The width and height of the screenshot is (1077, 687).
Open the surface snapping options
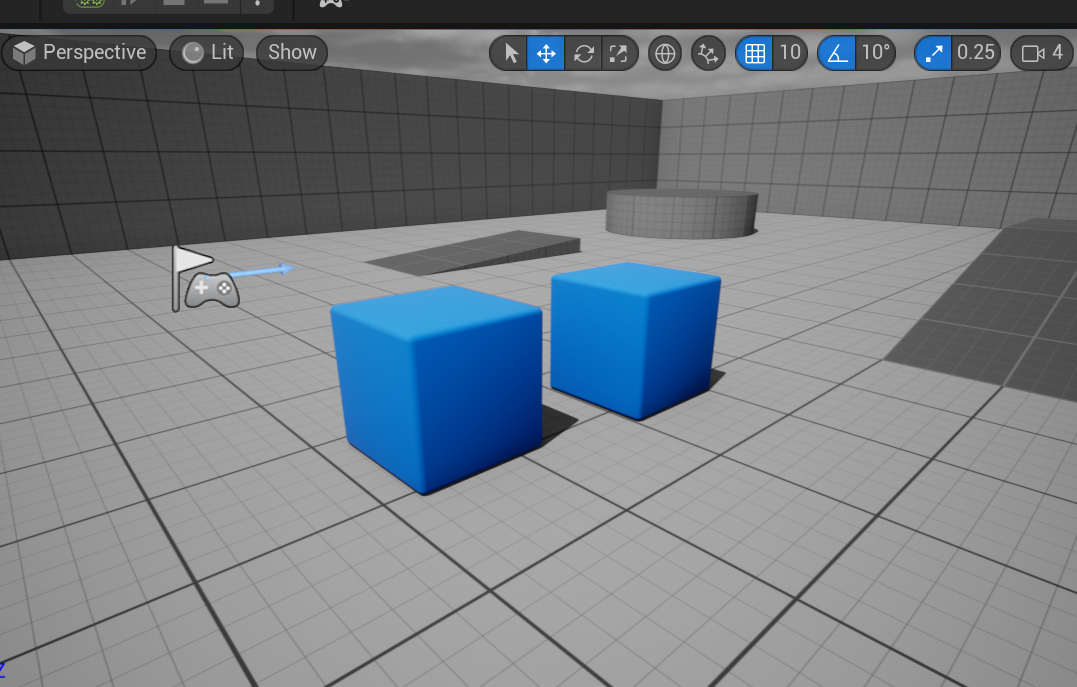(x=707, y=53)
